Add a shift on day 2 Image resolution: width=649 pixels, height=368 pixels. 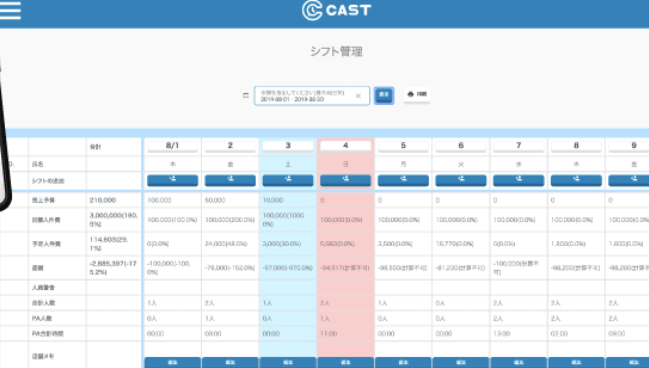click(x=230, y=180)
